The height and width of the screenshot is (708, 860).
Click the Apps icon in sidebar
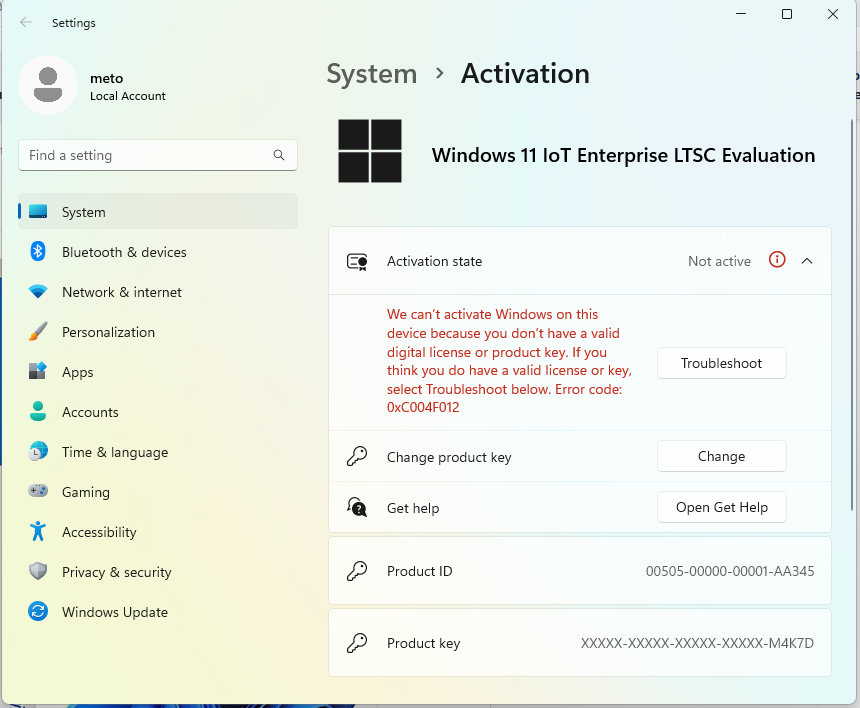pyautogui.click(x=38, y=371)
